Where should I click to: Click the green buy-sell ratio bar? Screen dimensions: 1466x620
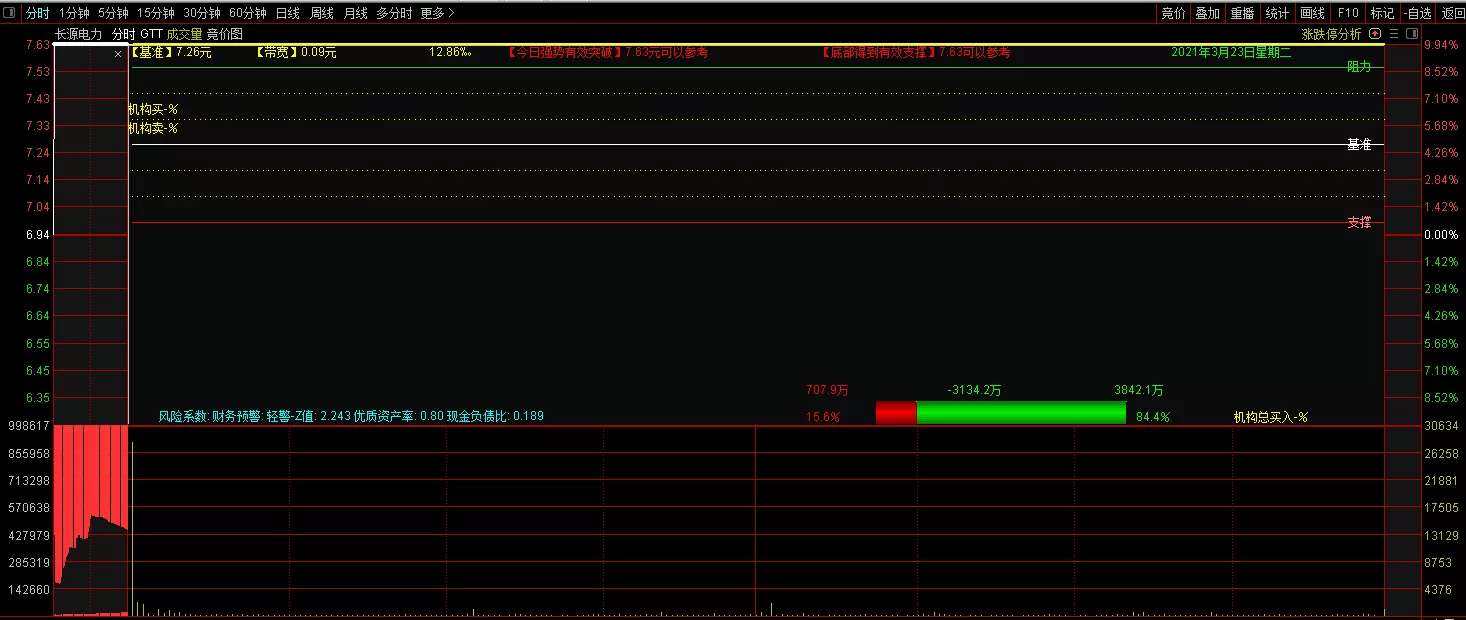point(1020,413)
